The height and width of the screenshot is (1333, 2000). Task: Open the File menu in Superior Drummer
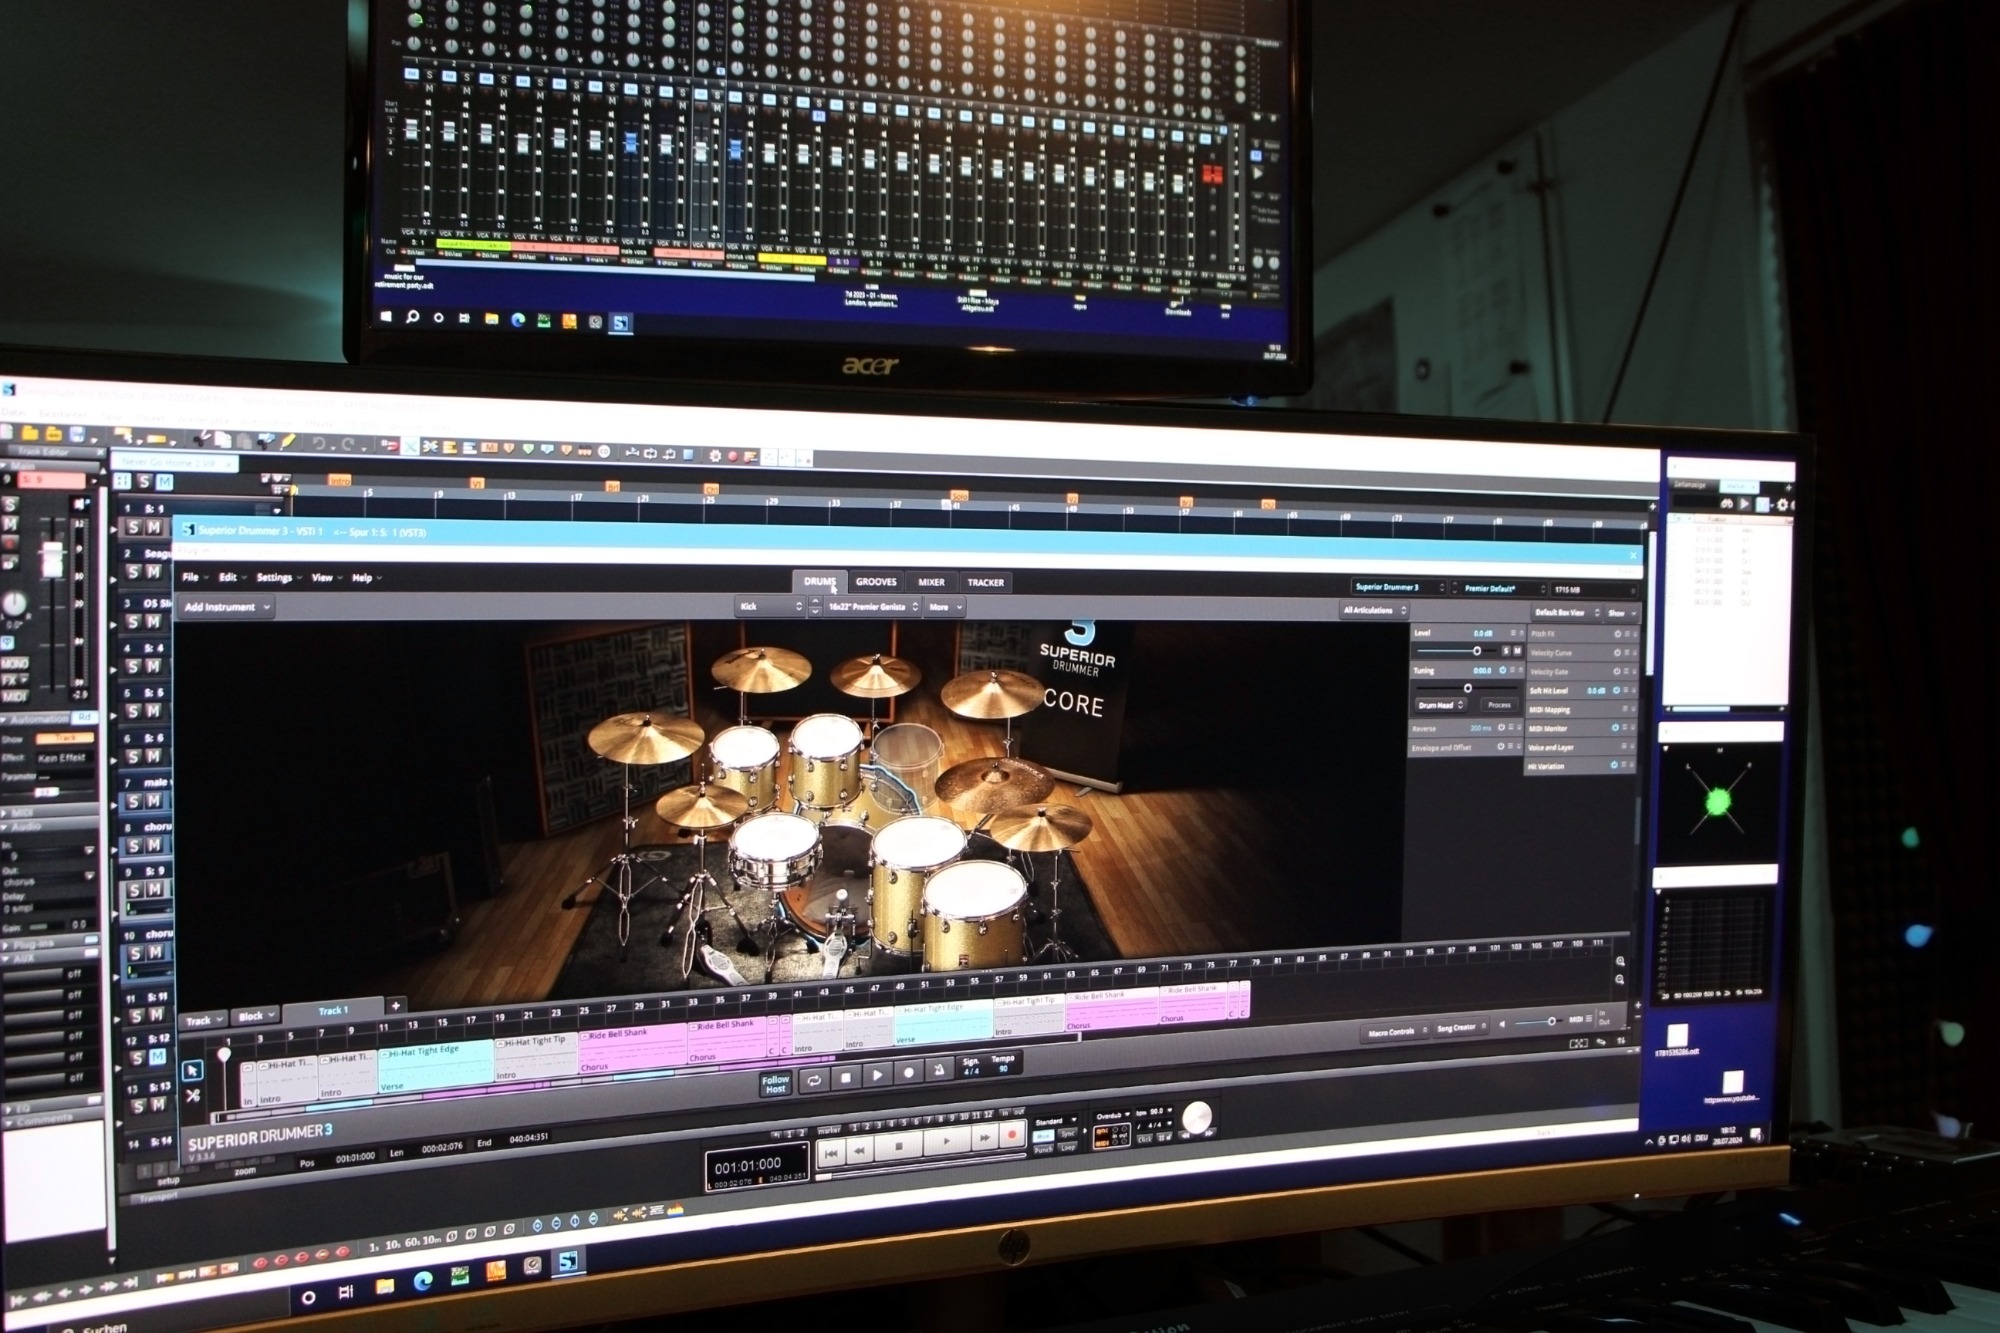(x=194, y=577)
